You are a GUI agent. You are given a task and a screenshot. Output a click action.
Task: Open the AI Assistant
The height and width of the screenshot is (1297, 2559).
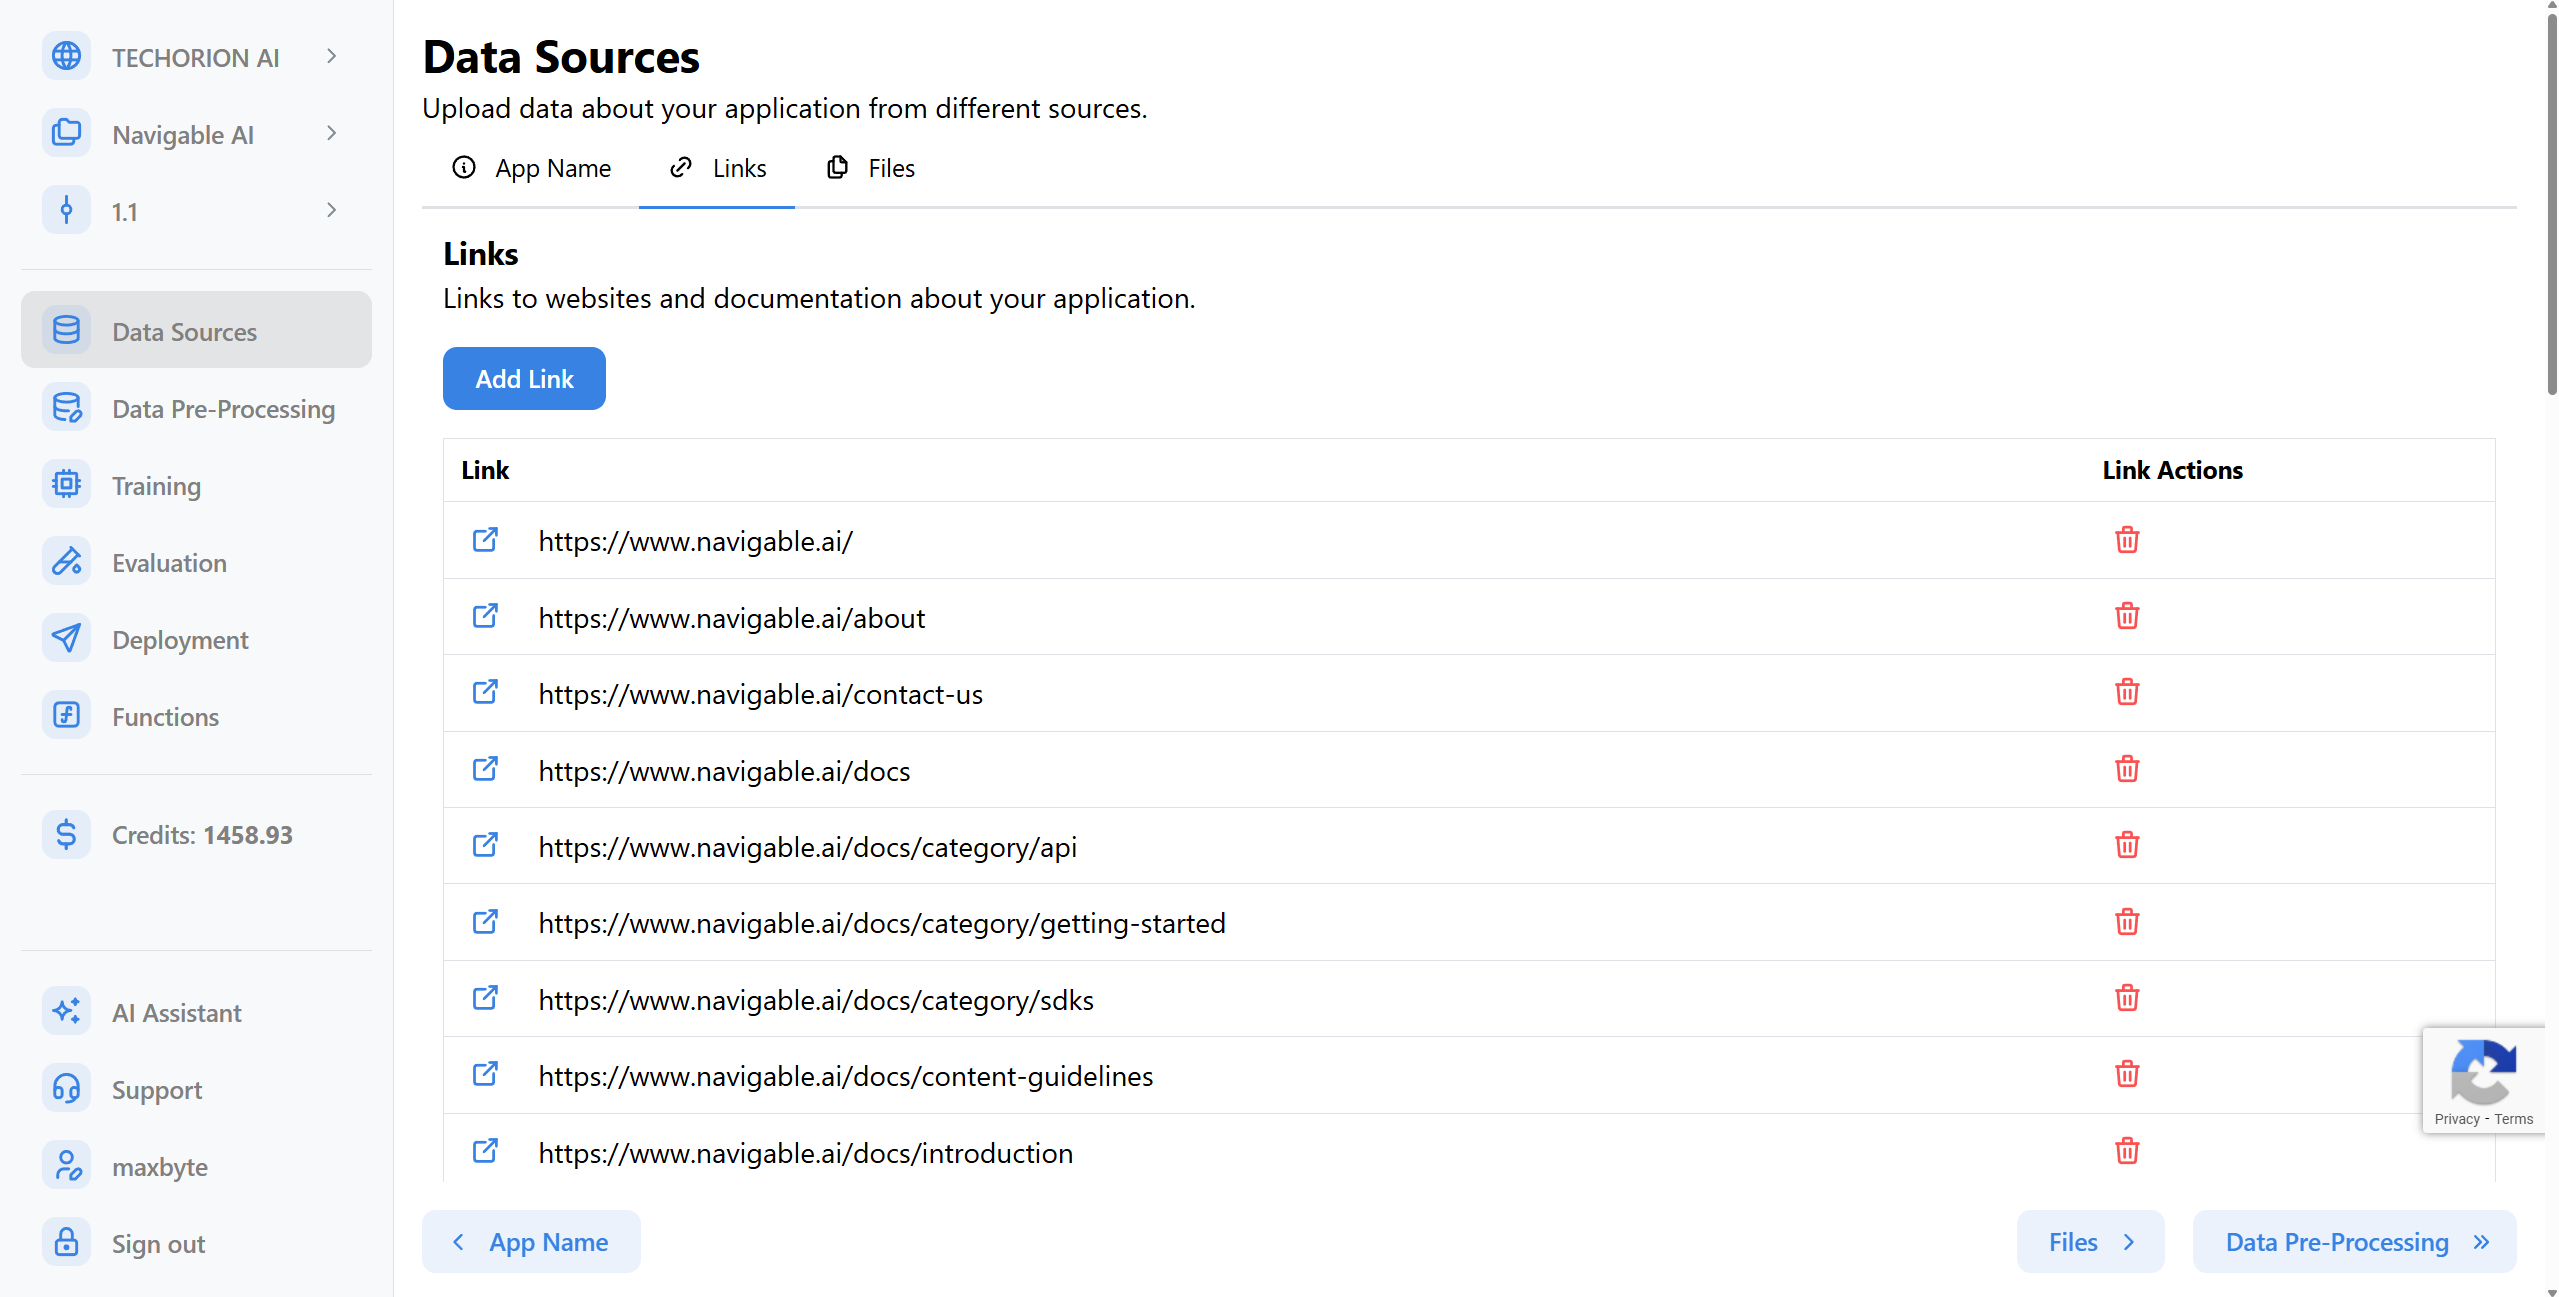pyautogui.click(x=176, y=1013)
